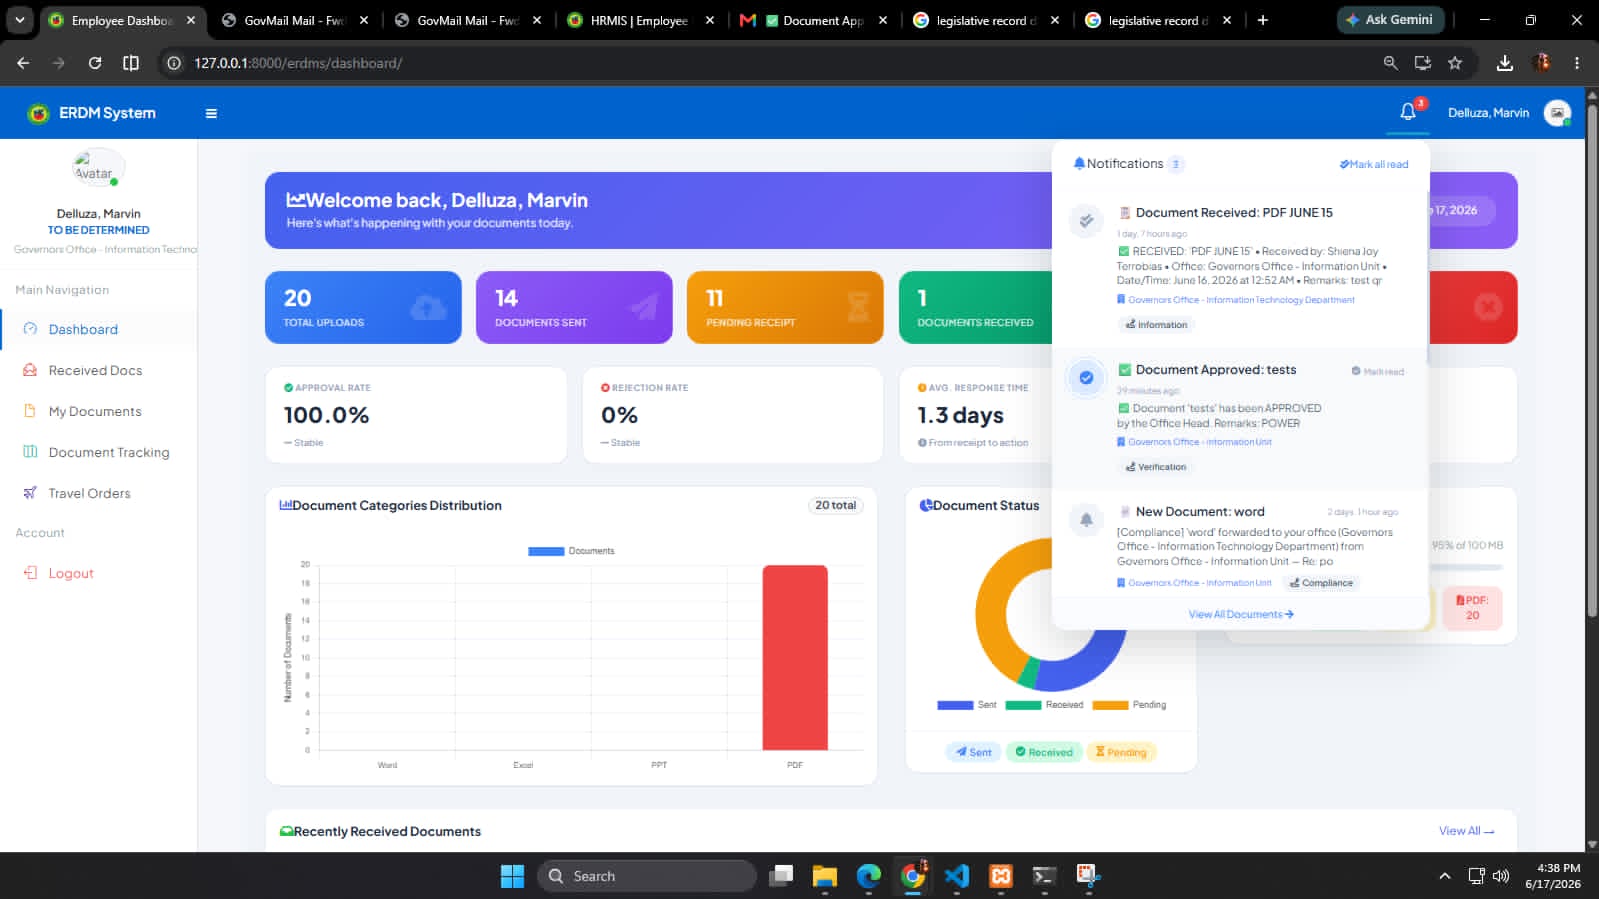Click the Sent status pill
This screenshot has height=899, width=1599.
pos(973,752)
